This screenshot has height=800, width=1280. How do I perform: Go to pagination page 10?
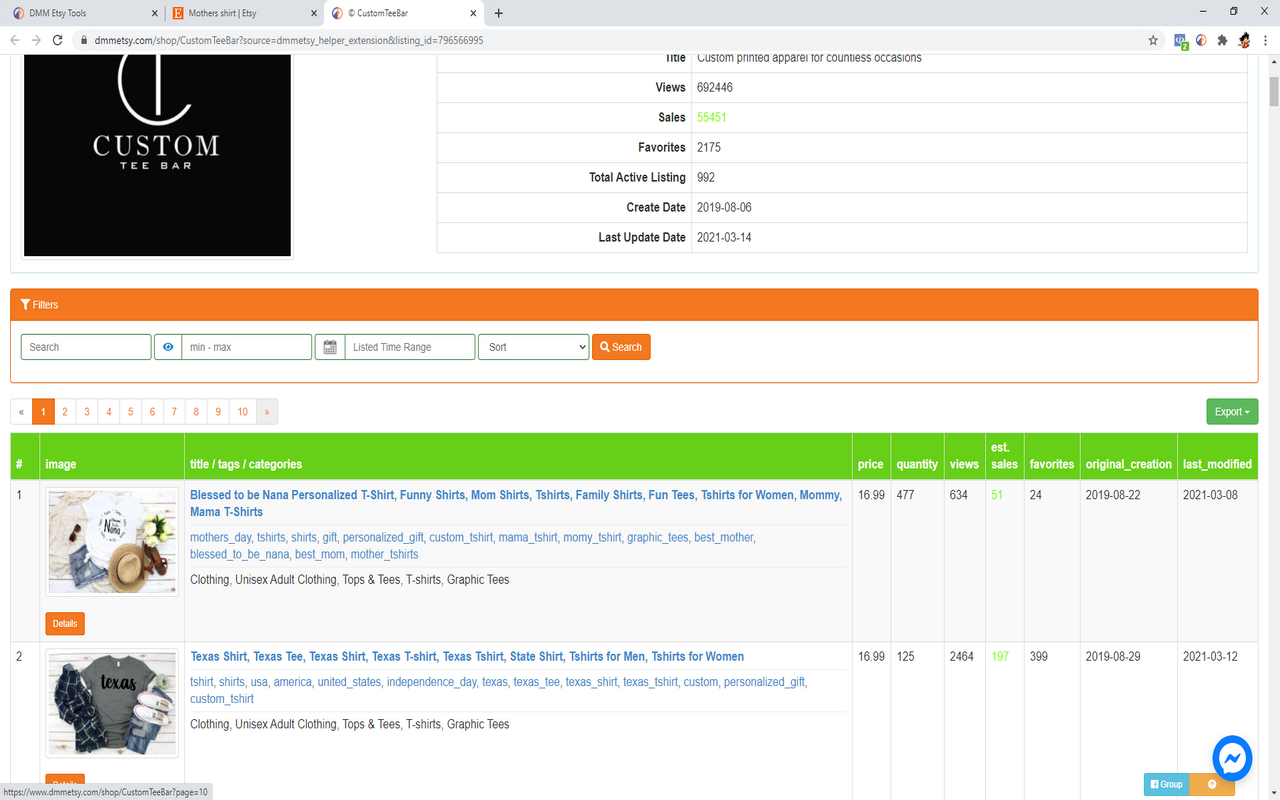coord(243,412)
